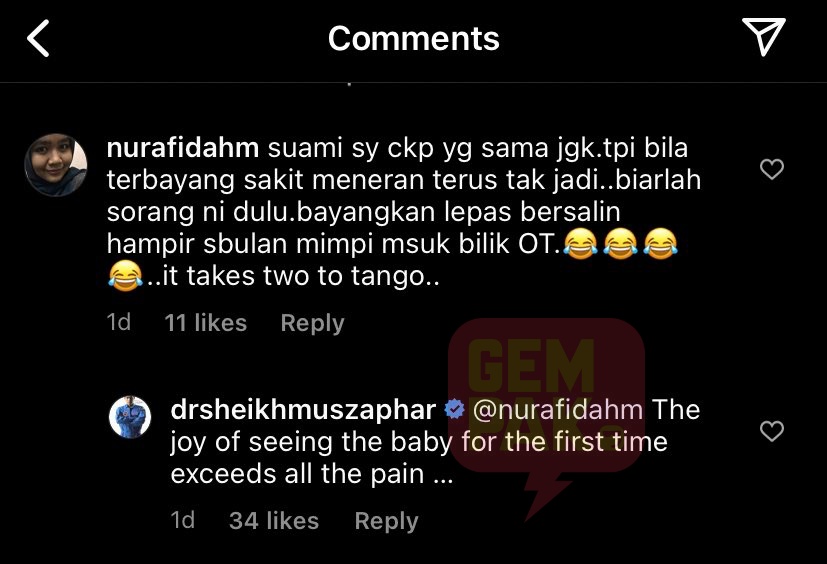Click the laughing emoji row in comment
This screenshot has height=564, width=827.
(620, 244)
